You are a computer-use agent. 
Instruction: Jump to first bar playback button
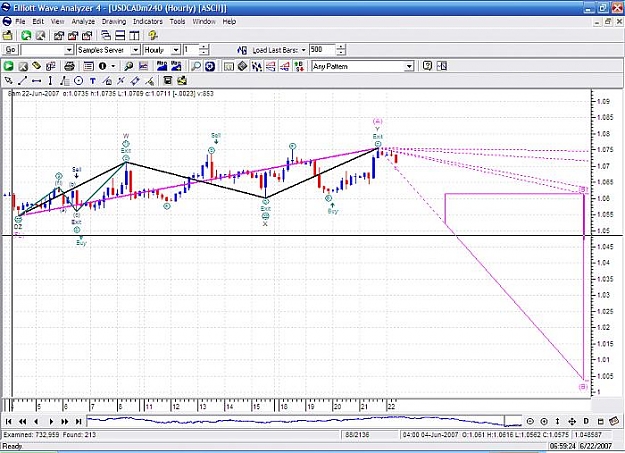pos(8,421)
